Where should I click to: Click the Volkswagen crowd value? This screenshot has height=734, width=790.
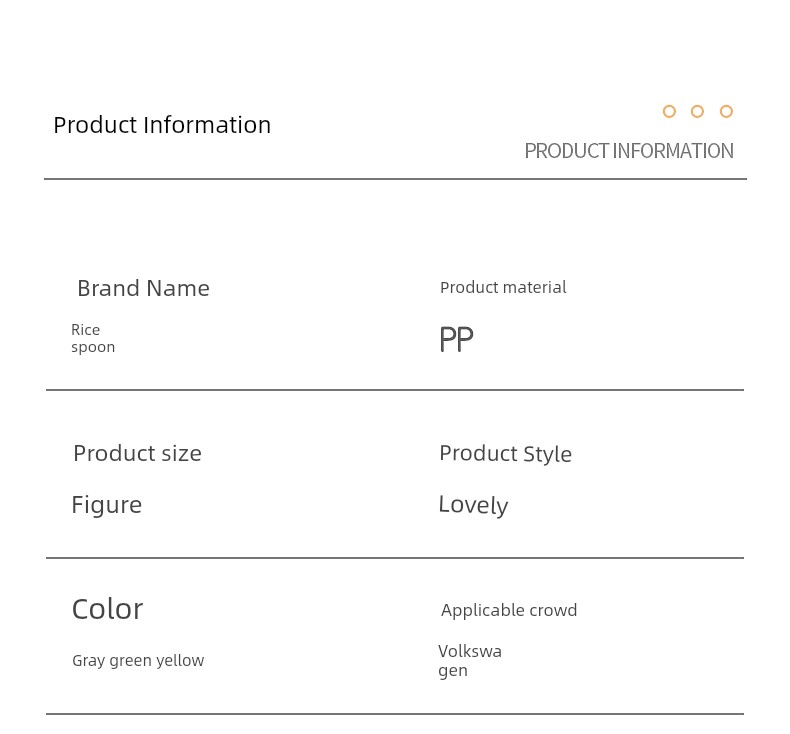coord(470,661)
